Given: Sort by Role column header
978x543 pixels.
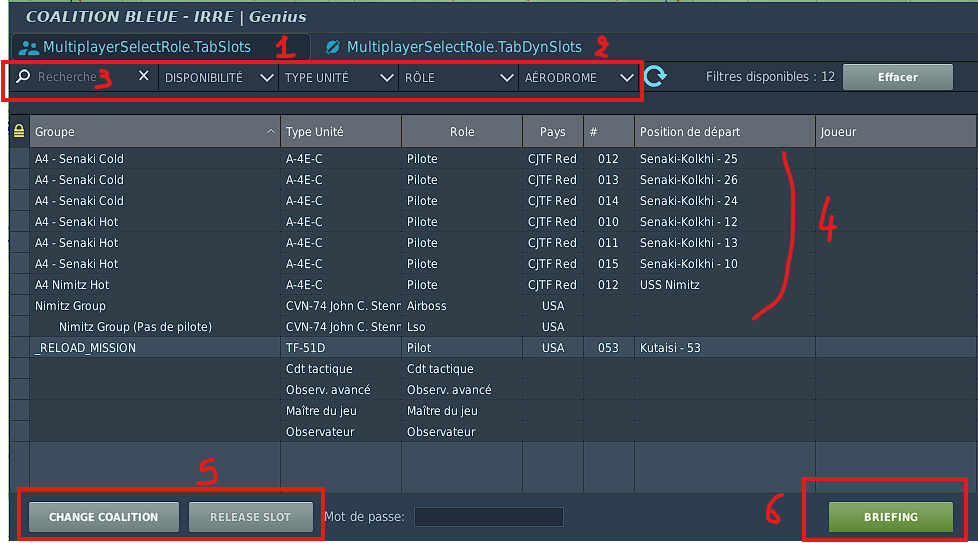Looking at the screenshot, I should [x=462, y=132].
